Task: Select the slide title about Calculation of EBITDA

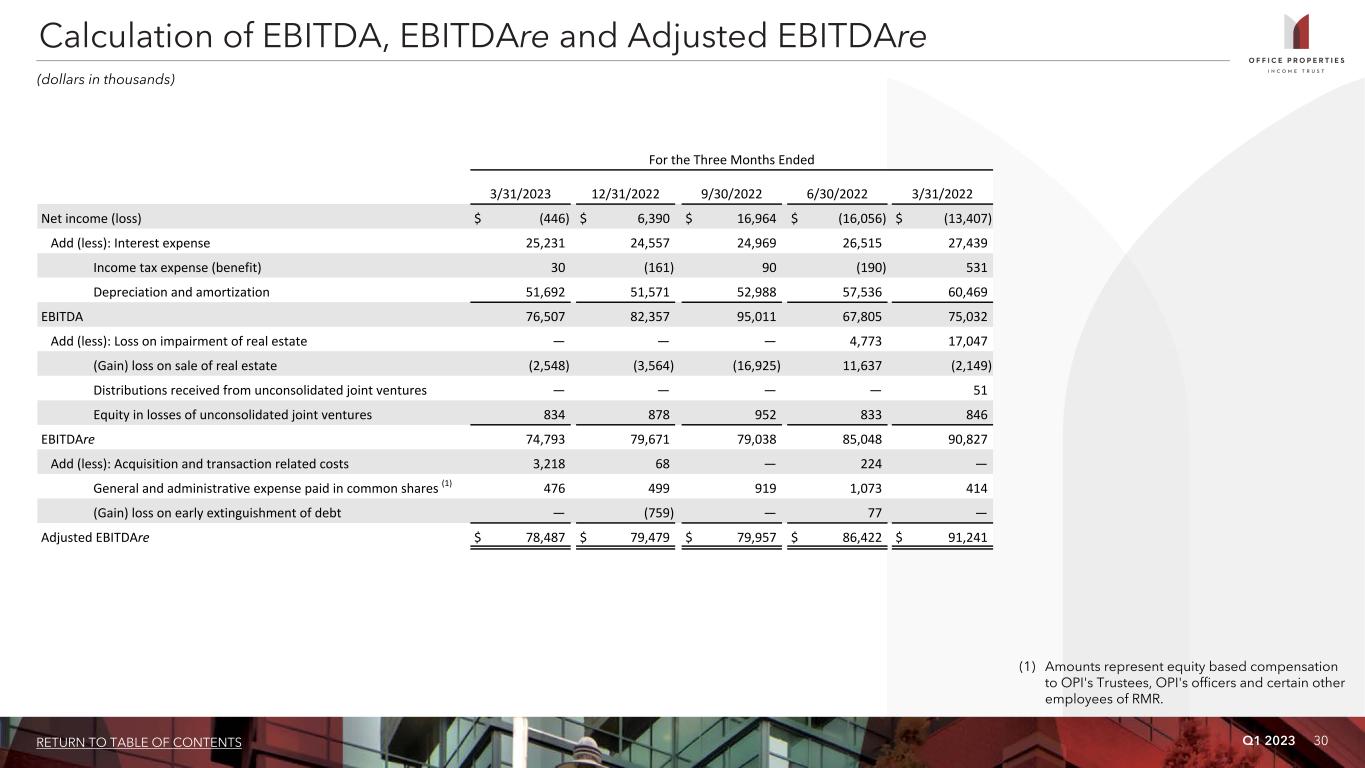Action: [482, 35]
